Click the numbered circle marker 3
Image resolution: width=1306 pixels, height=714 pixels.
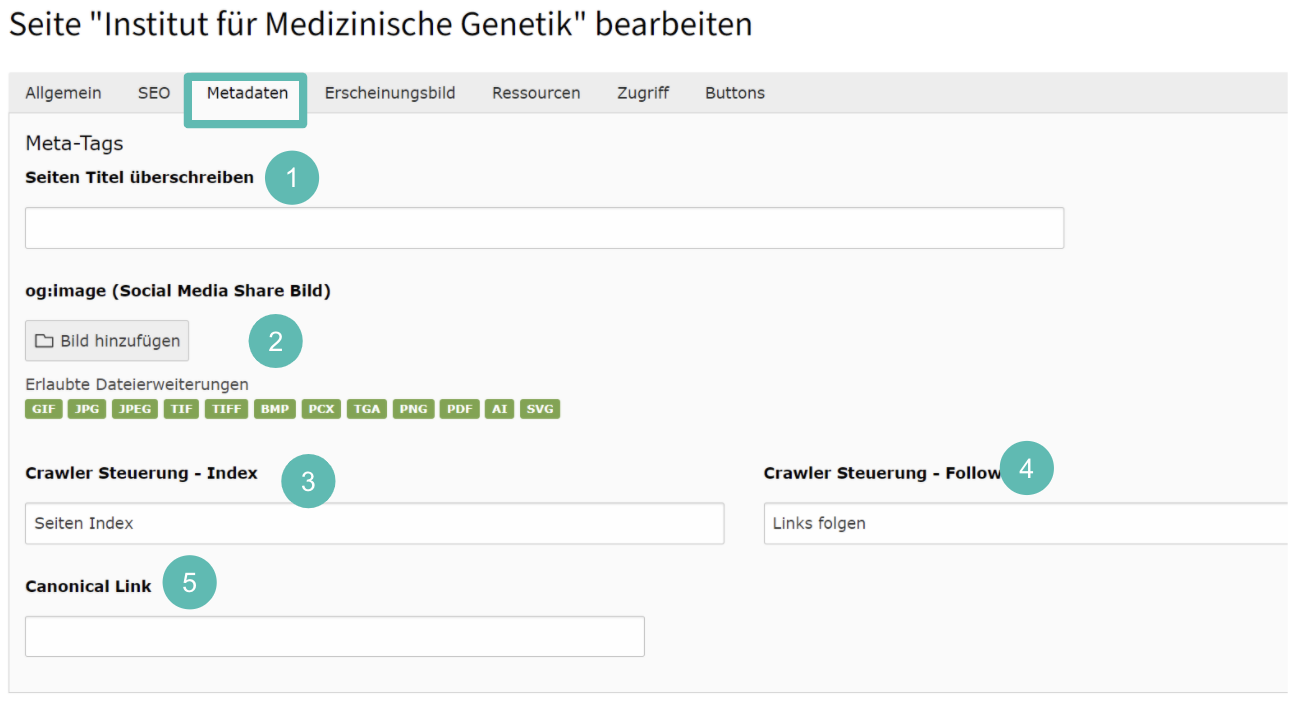point(308,481)
